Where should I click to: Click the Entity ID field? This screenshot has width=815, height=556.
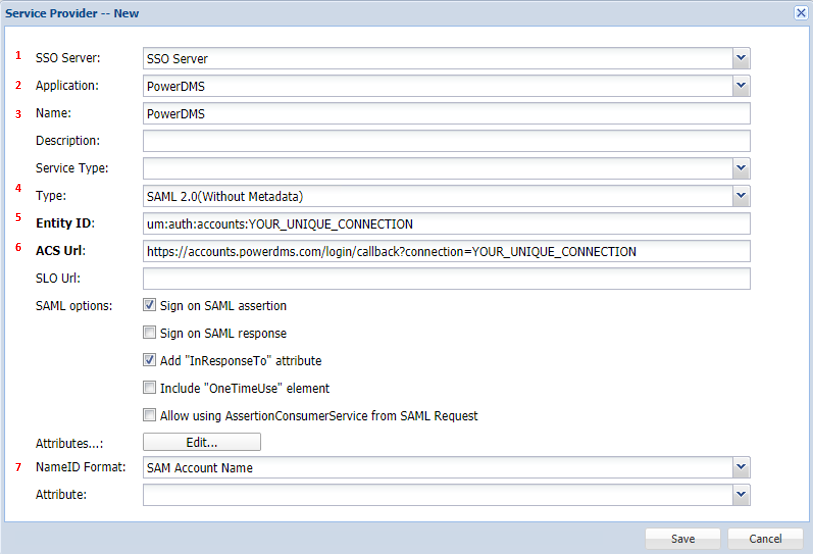click(446, 223)
